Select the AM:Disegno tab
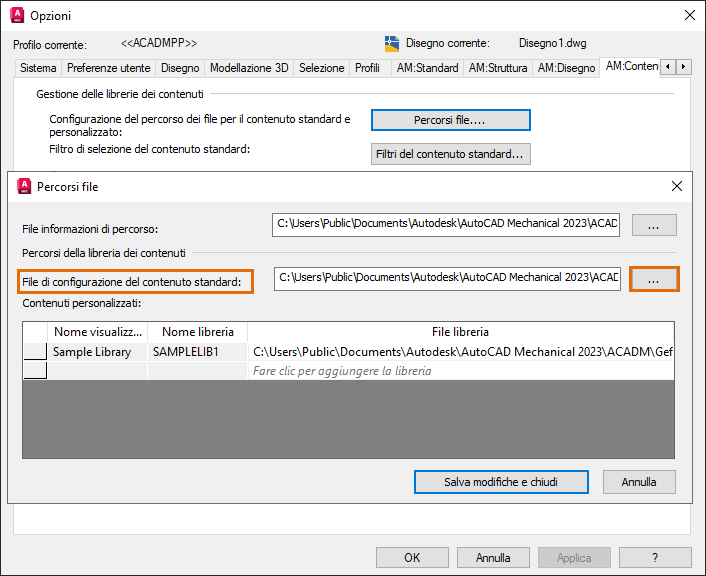The image size is (706, 576). coord(566,68)
